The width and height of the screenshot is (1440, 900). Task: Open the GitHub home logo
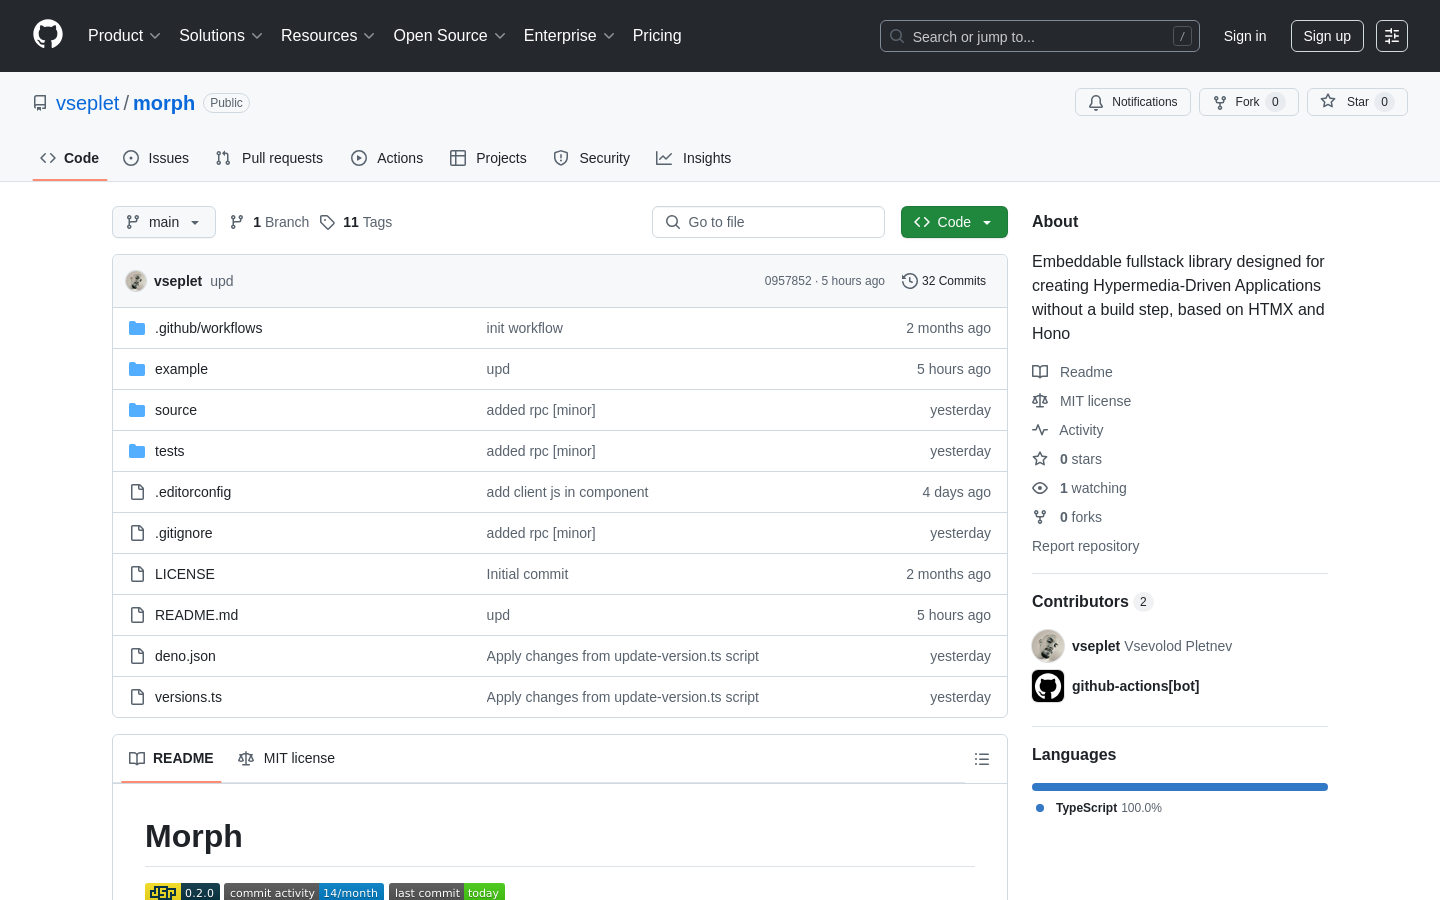(48, 35)
